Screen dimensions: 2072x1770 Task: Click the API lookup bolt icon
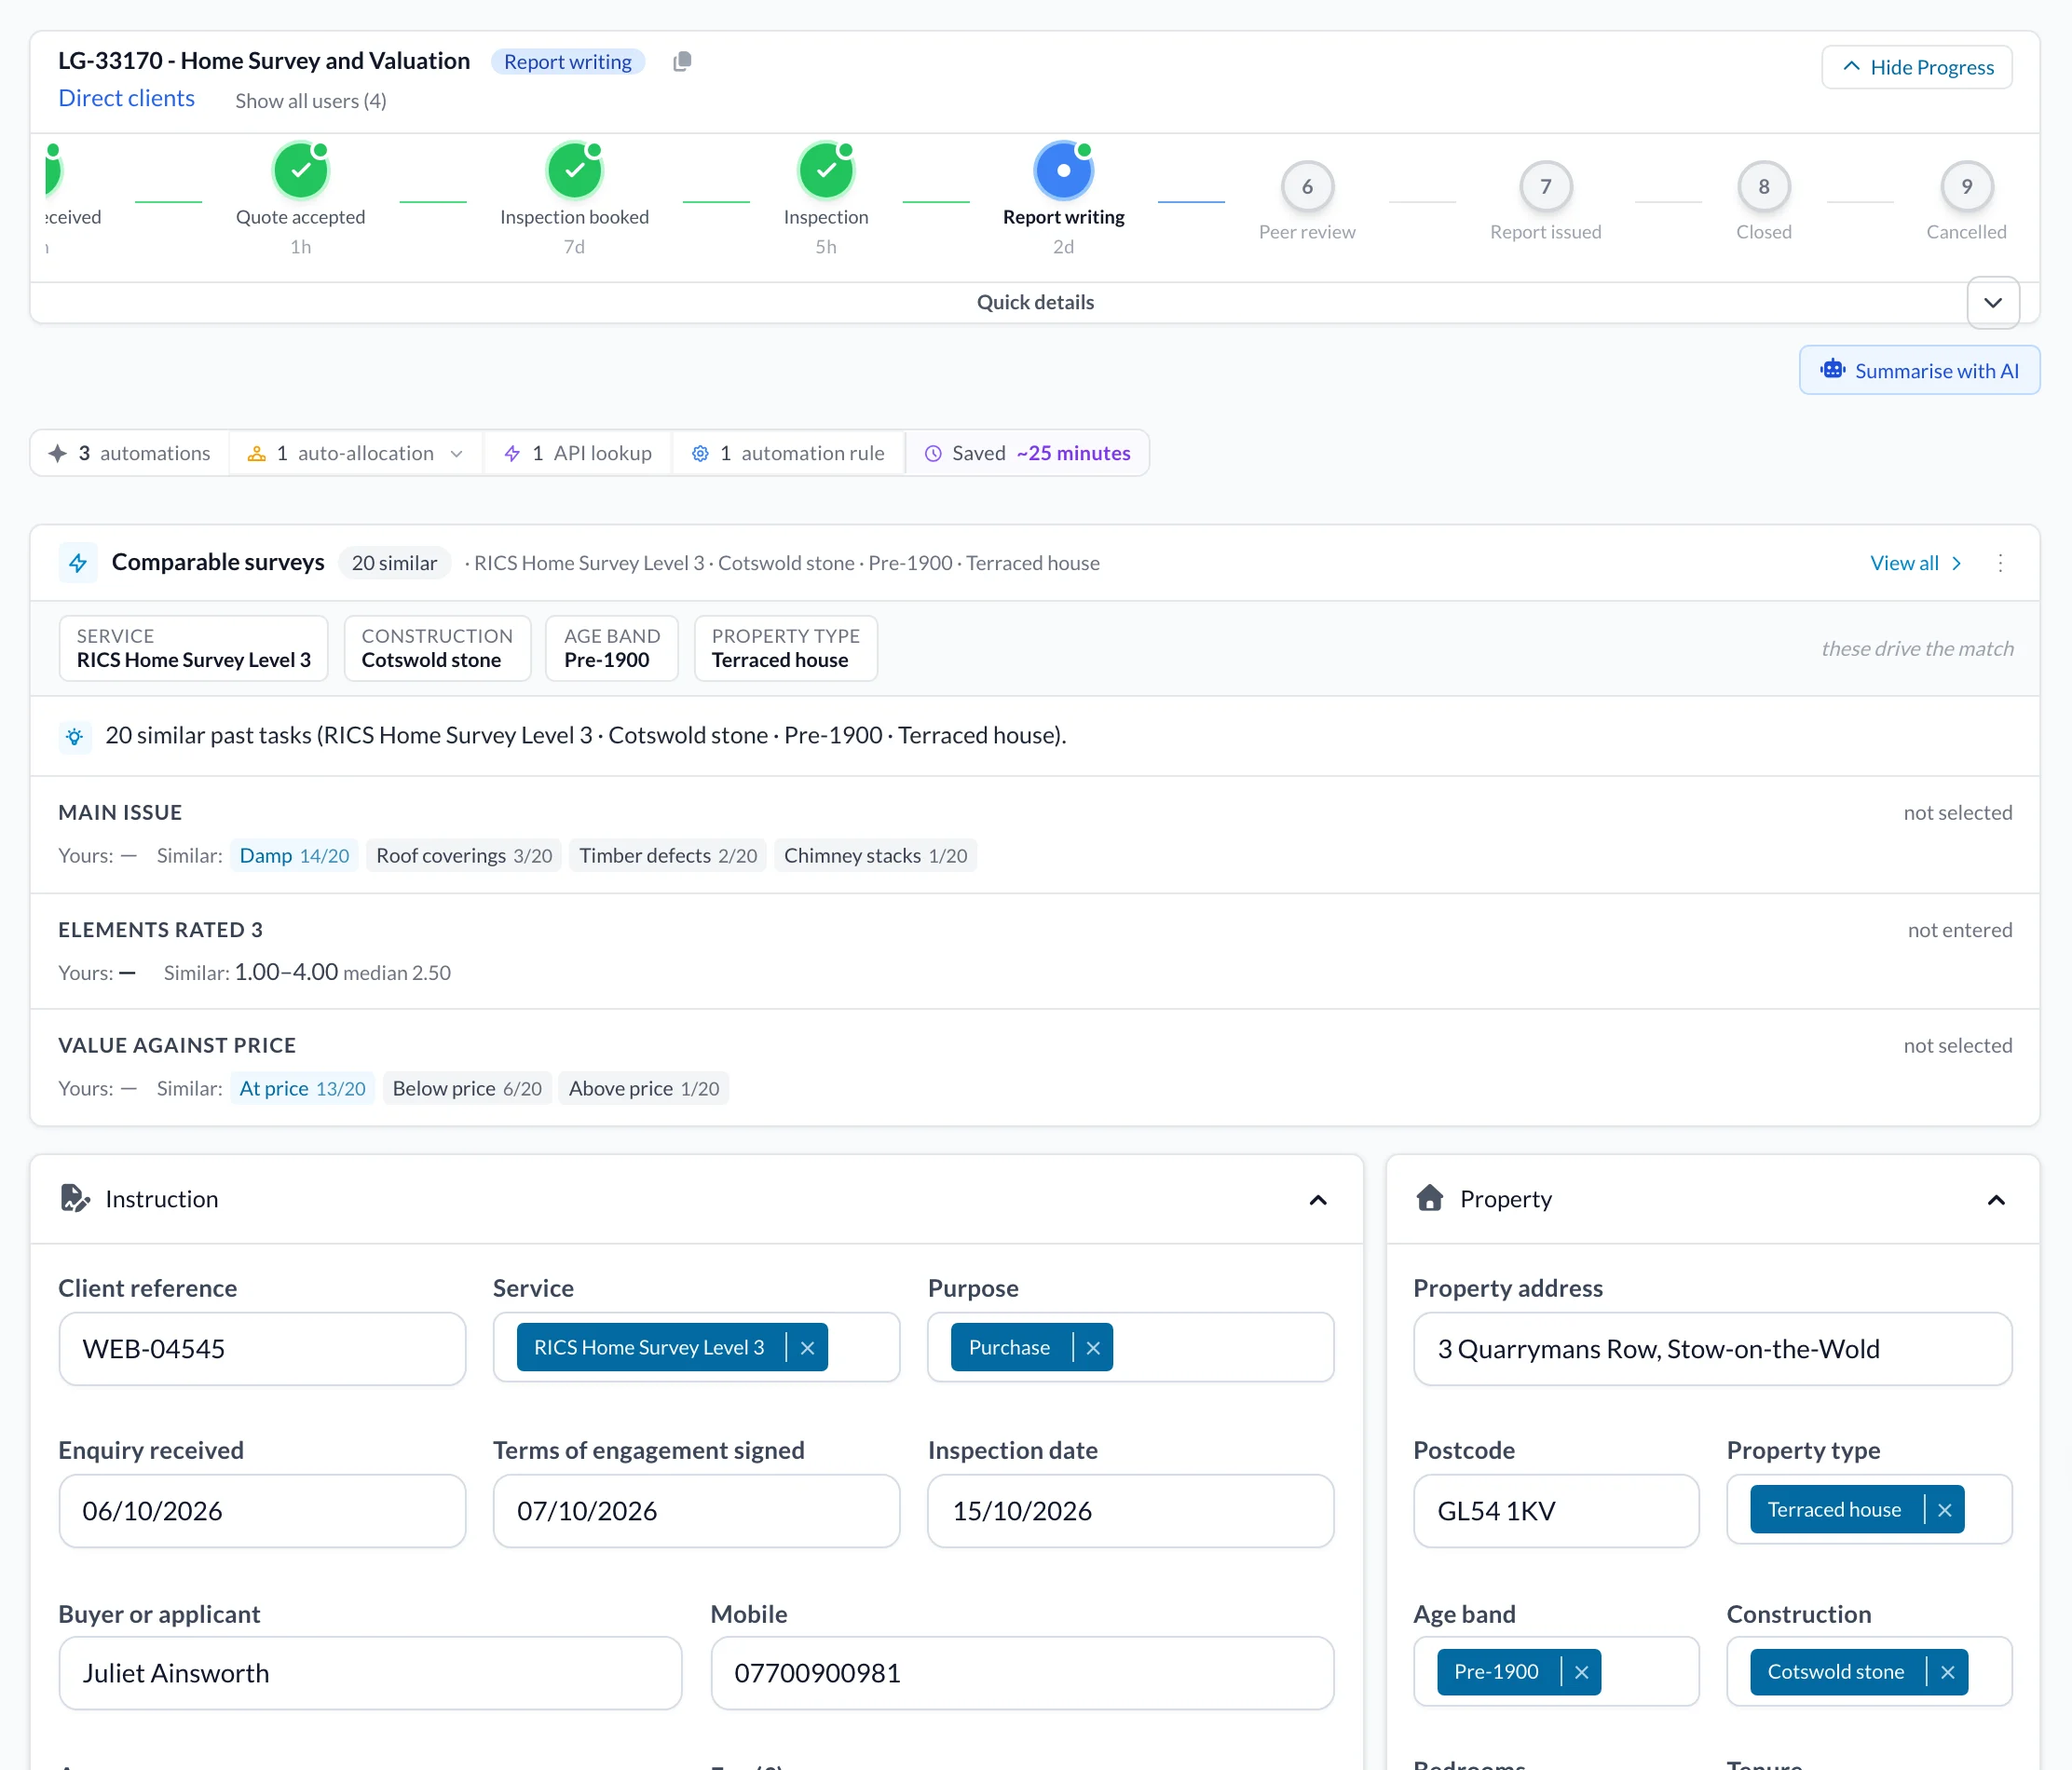[512, 454]
